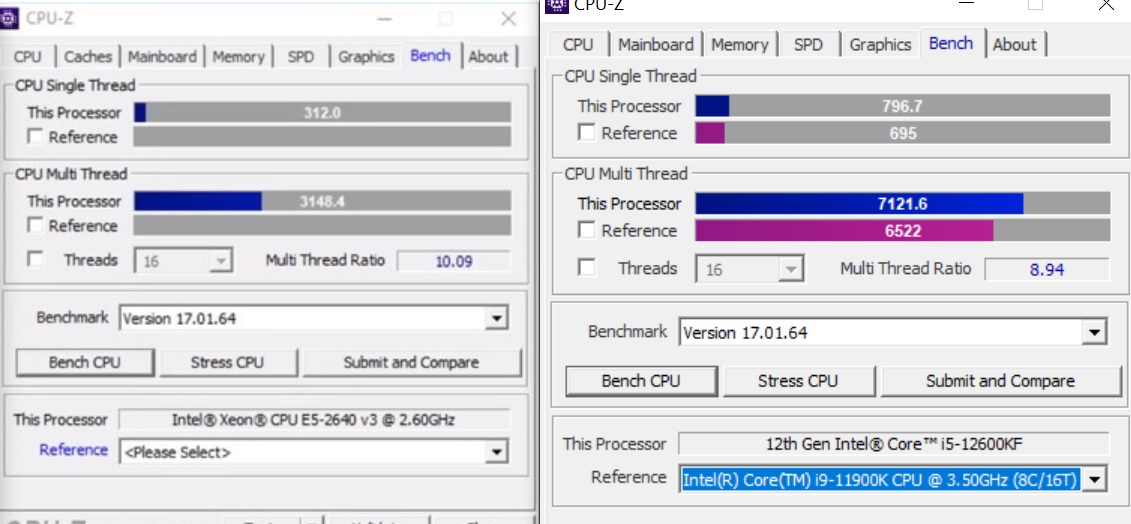1131x524 pixels.
Task: Tick the Threads checkbox in left window
Action: point(35,259)
